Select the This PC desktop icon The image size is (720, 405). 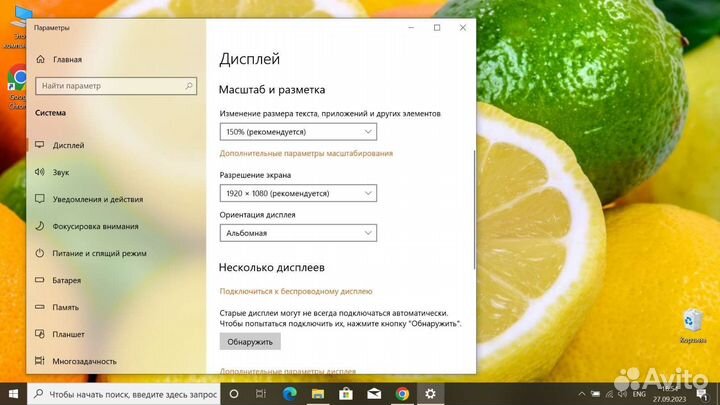point(18,27)
